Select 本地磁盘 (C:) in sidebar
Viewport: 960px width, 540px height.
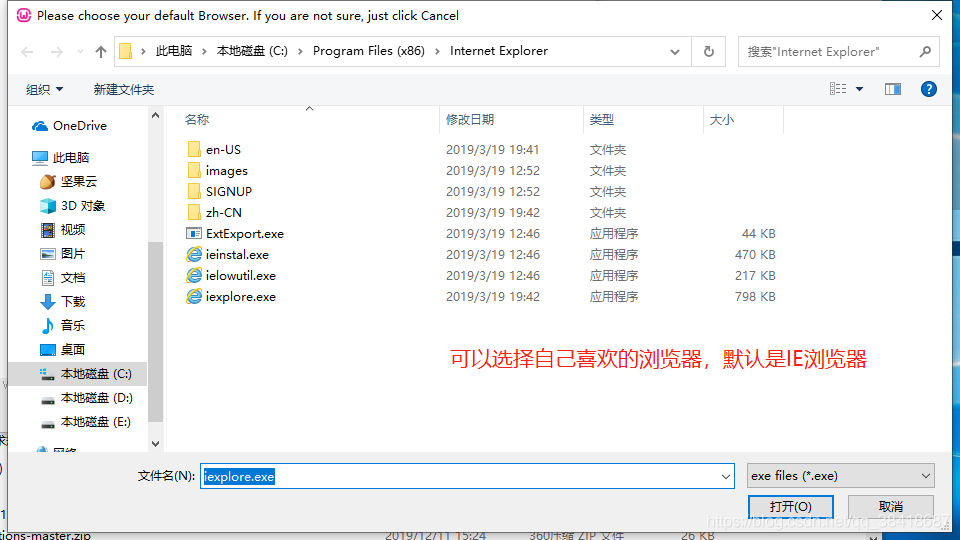(78, 373)
